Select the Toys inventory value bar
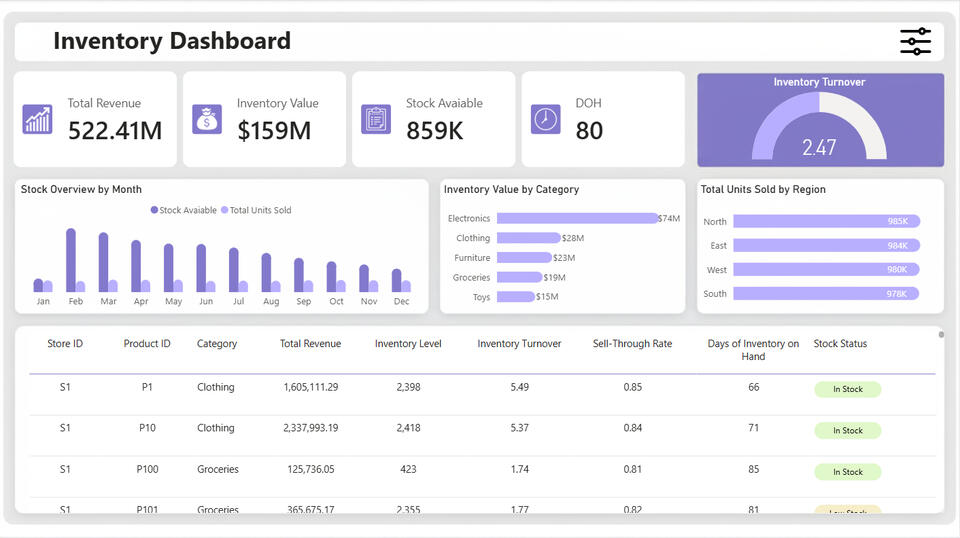Screen dimensions: 960x538 tap(515, 297)
